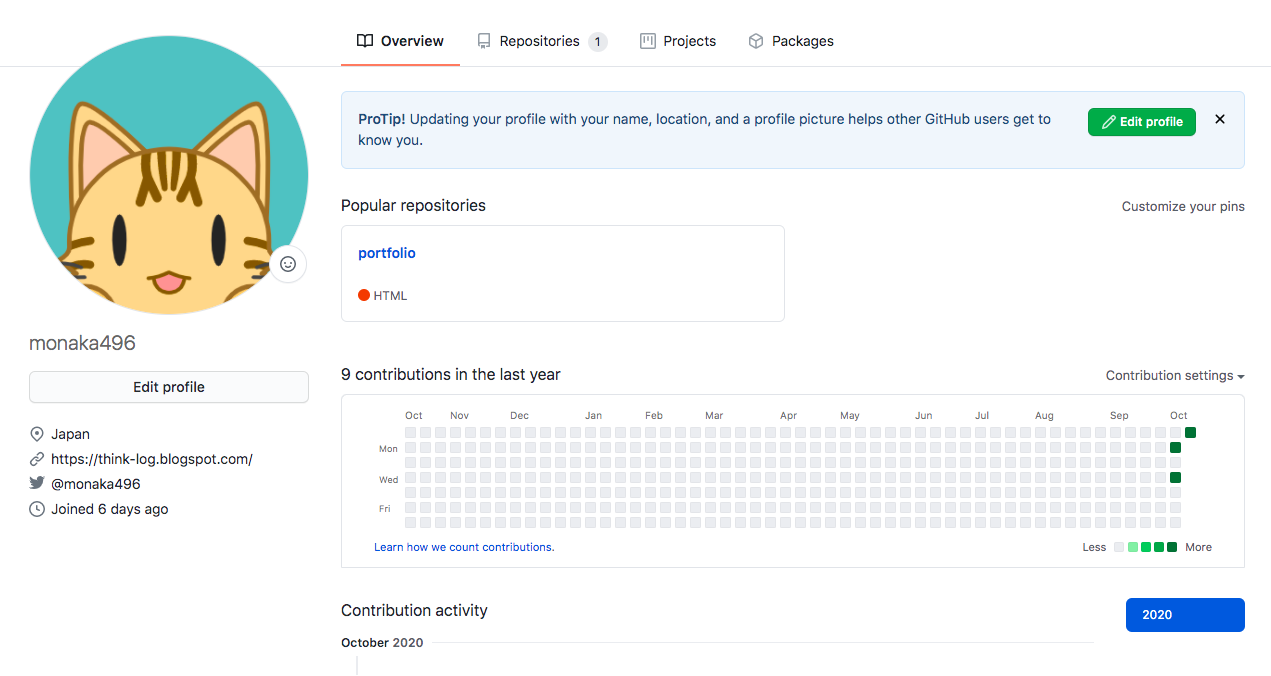Click the monaka496 username

point(82,343)
